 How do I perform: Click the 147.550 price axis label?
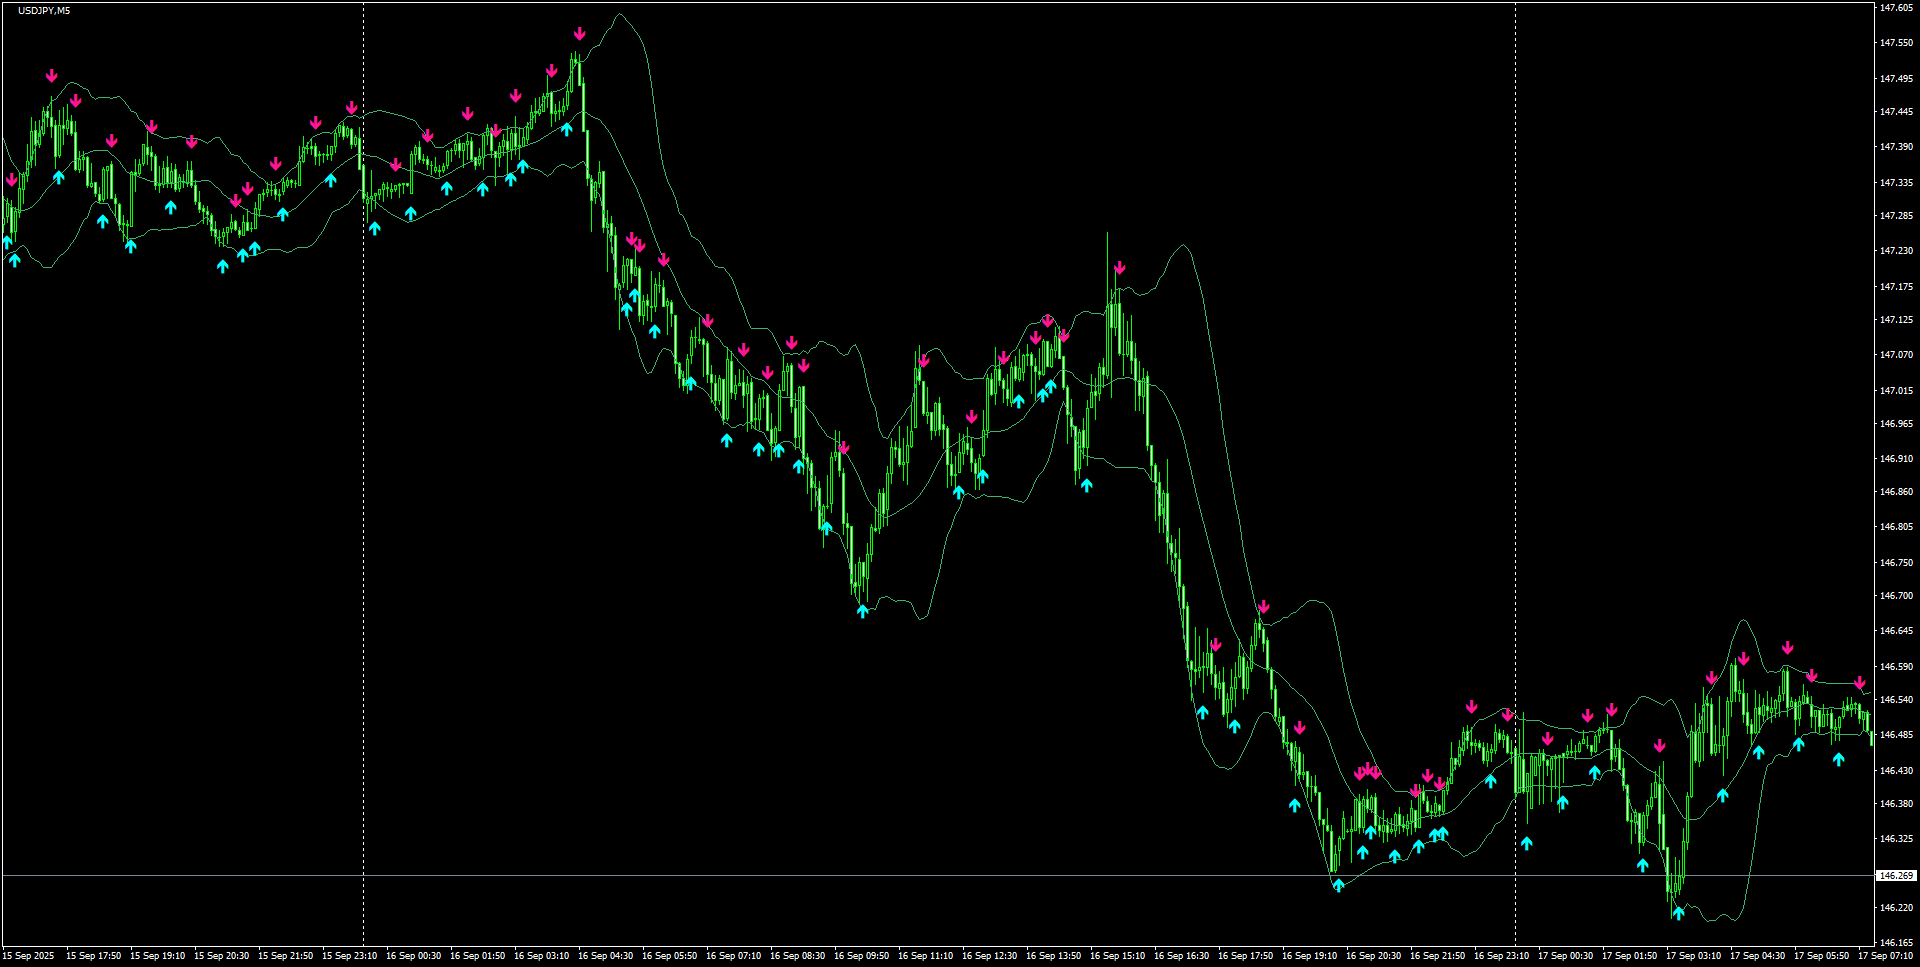coord(1896,43)
